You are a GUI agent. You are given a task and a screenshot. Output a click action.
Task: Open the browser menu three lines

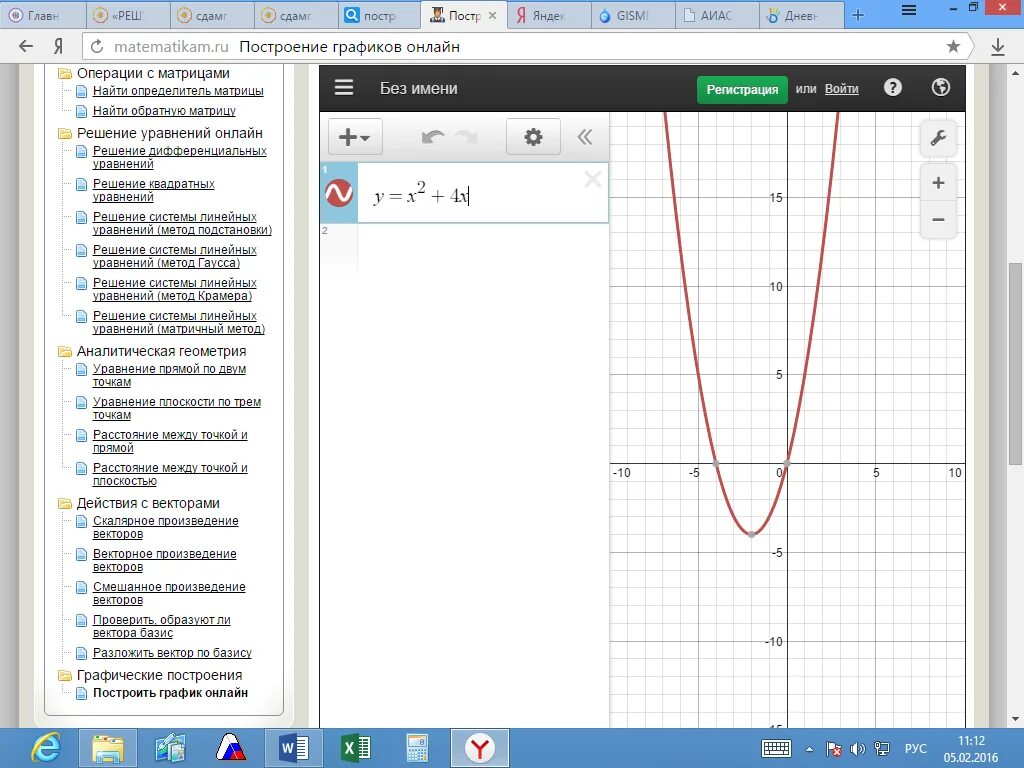908,10
